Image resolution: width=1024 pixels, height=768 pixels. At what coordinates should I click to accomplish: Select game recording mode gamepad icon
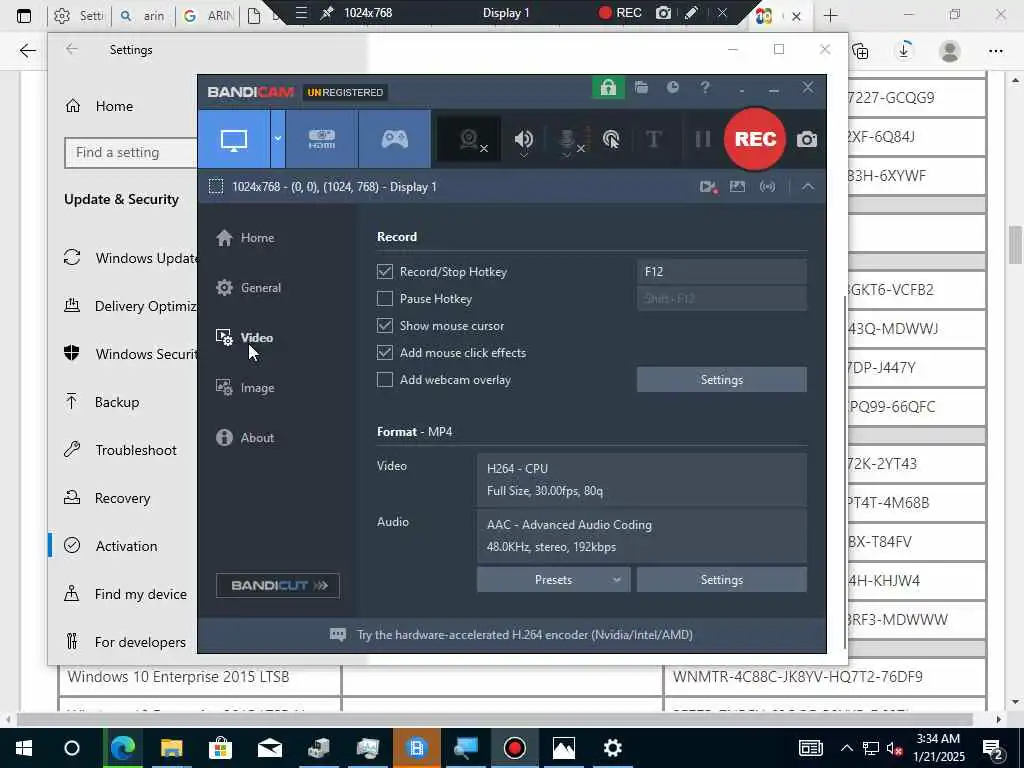[x=394, y=139]
